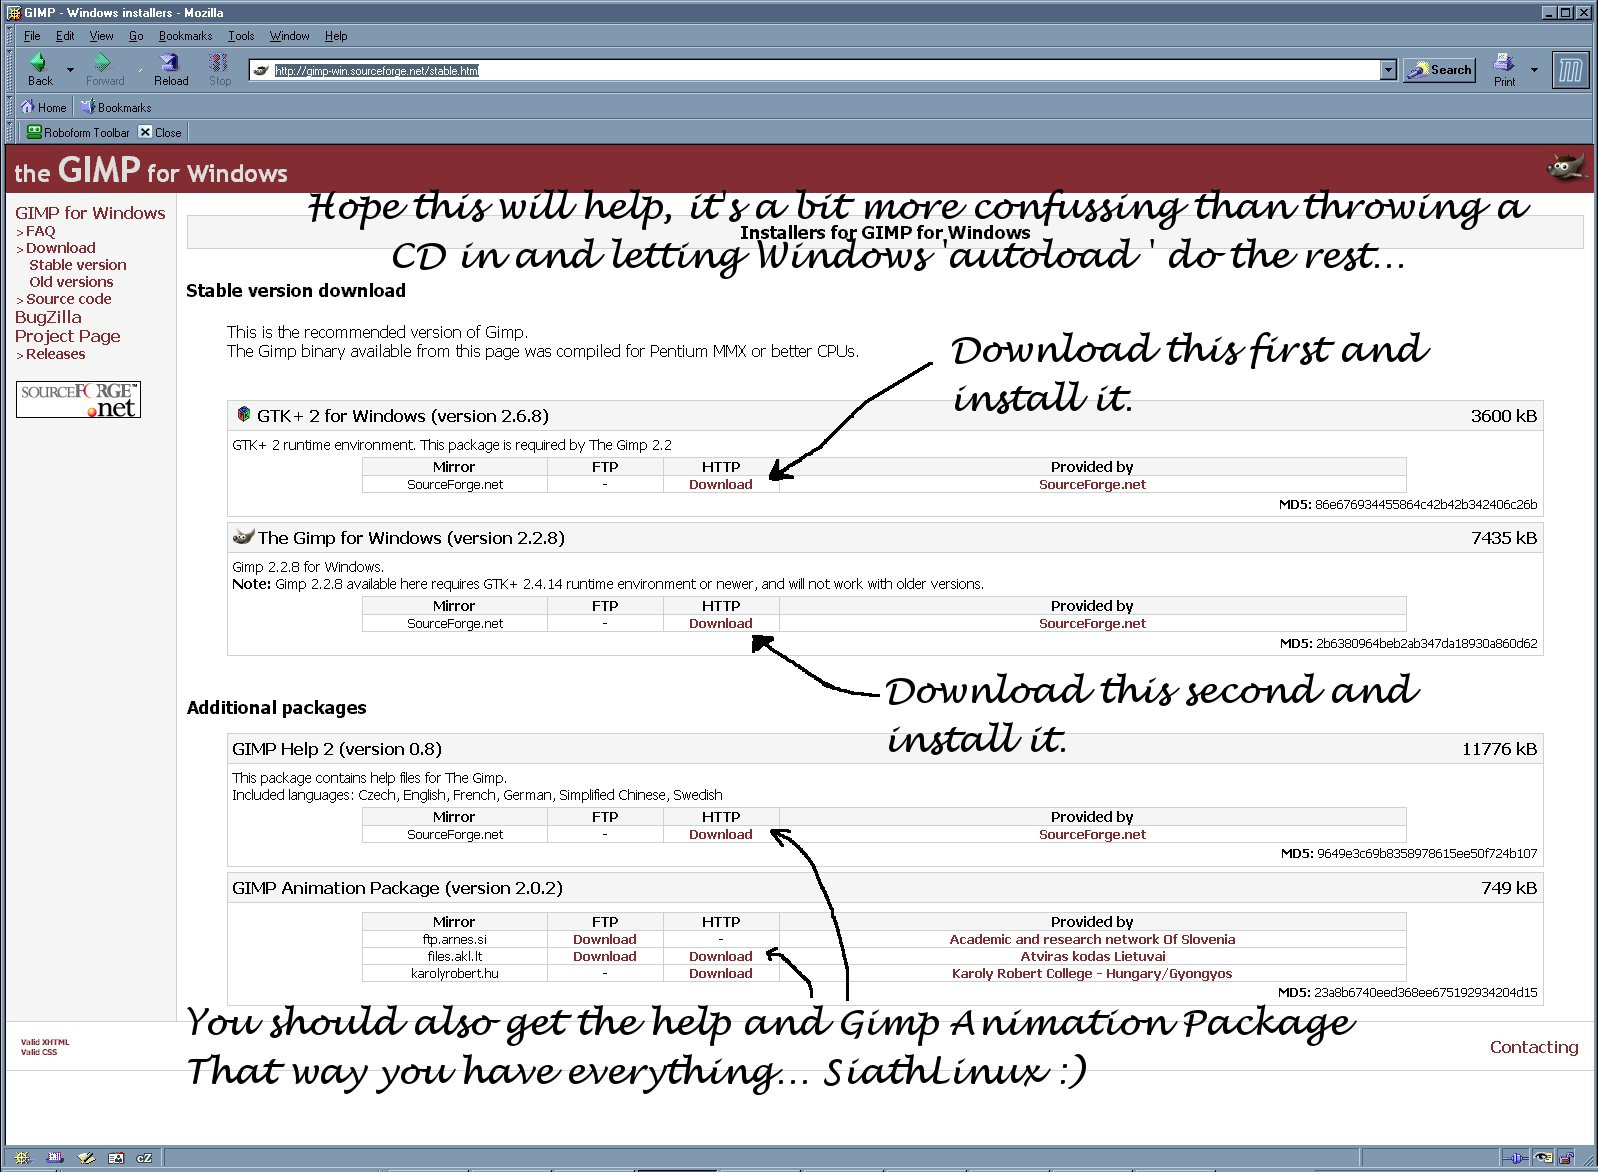Open the Window menu
The height and width of the screenshot is (1172, 1598).
[x=289, y=36]
